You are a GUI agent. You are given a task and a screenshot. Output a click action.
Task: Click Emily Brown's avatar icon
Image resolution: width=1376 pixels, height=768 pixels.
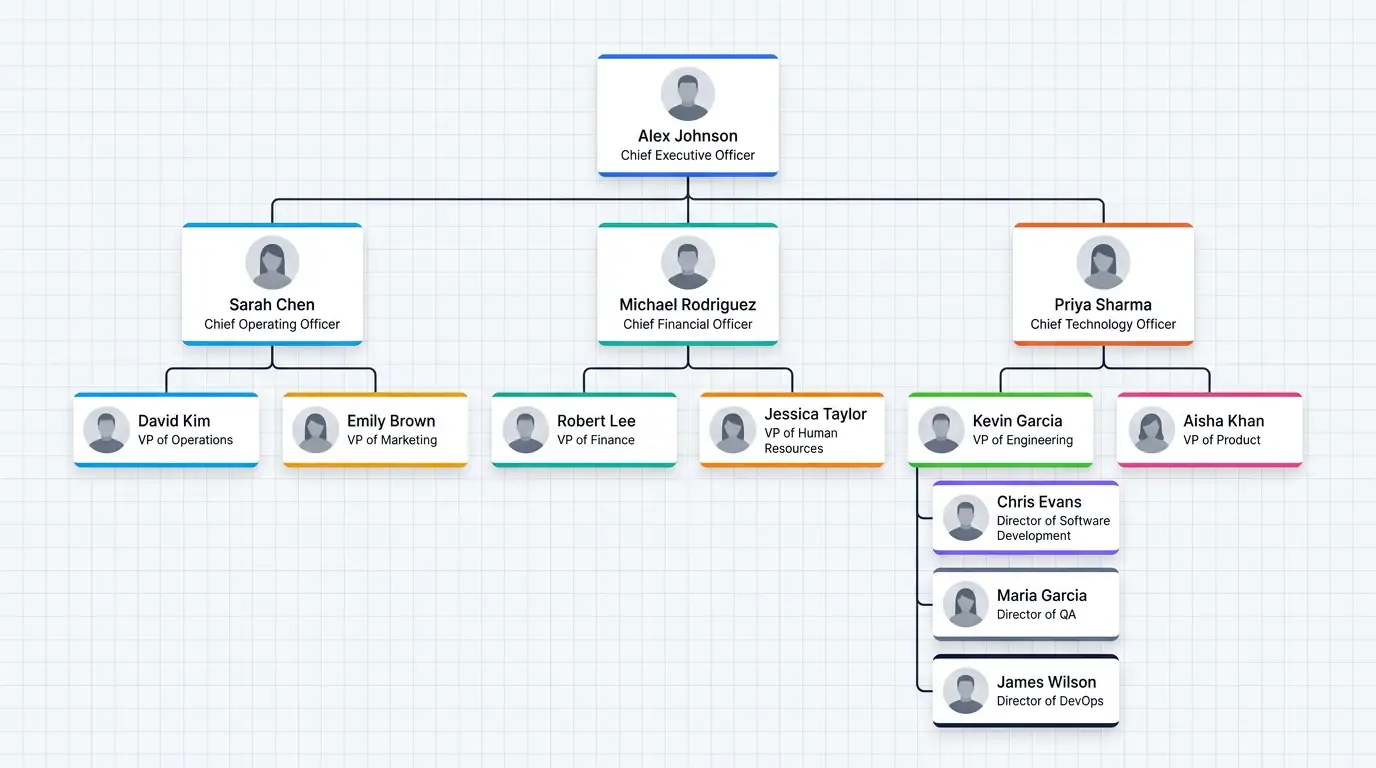[x=315, y=430]
